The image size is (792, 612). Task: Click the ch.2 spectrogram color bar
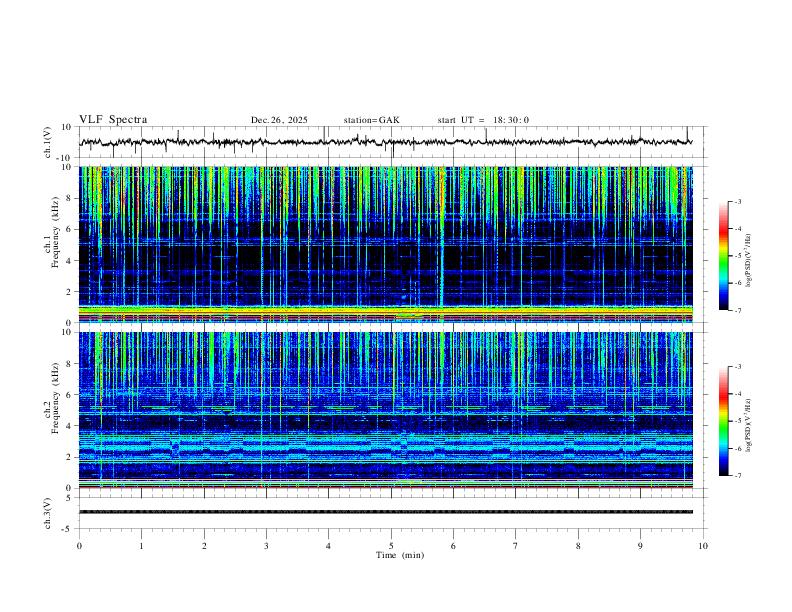pos(723,421)
